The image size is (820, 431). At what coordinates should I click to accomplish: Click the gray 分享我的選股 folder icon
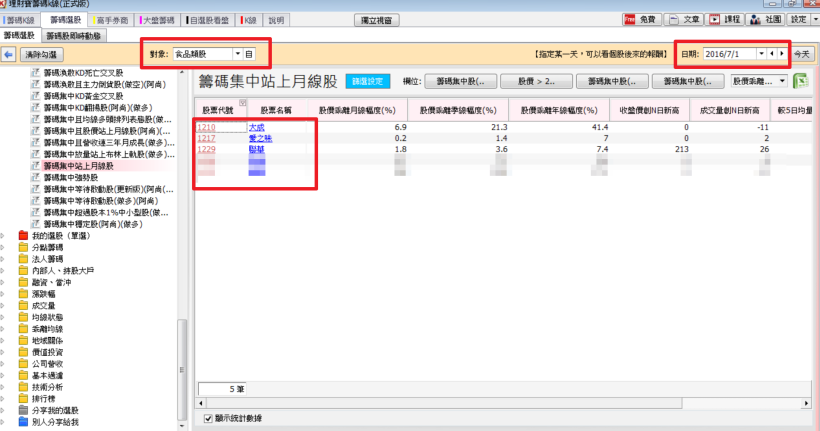23,410
